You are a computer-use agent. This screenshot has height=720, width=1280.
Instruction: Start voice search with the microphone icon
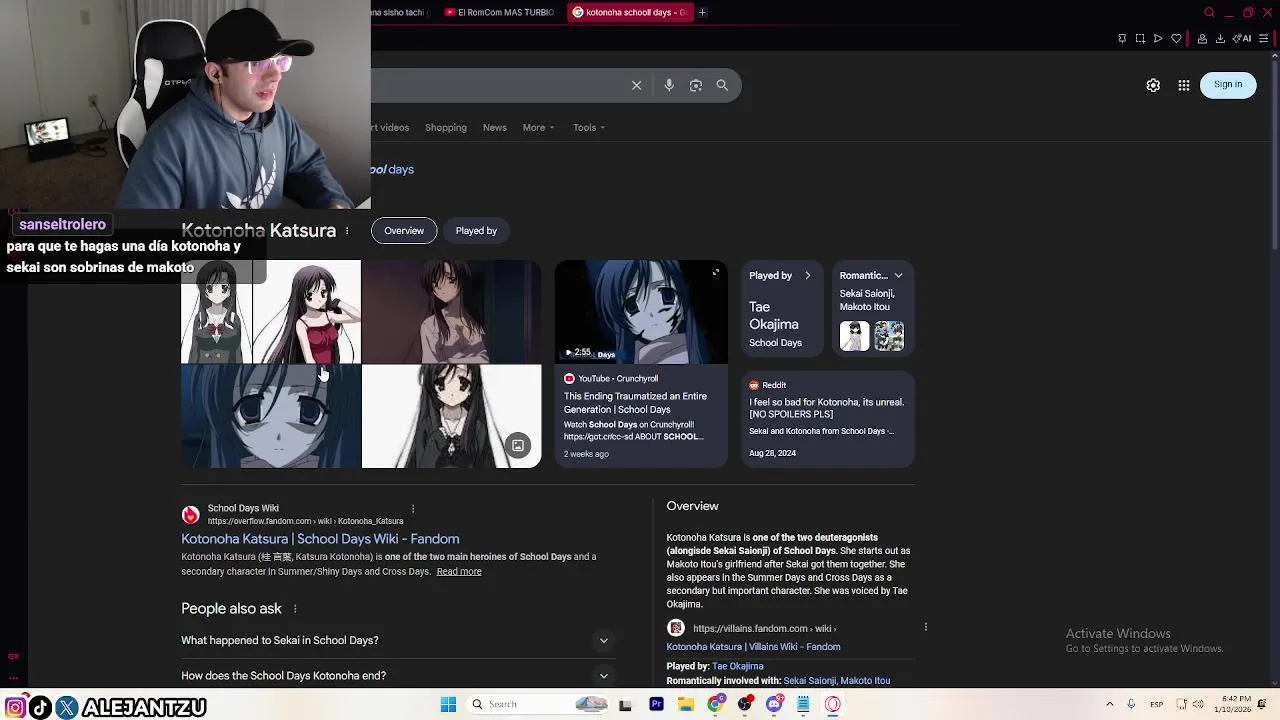pyautogui.click(x=669, y=85)
